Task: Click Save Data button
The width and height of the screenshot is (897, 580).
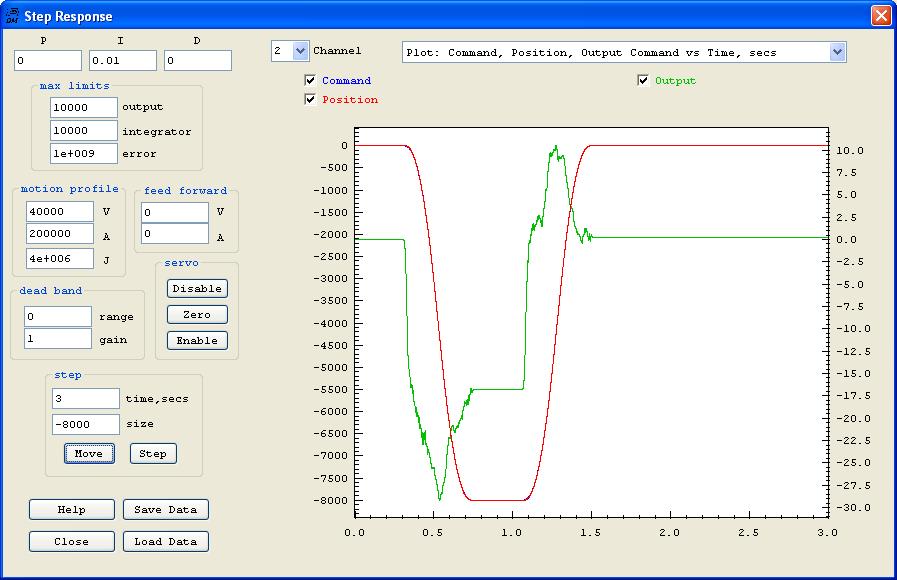Action: pos(166,510)
